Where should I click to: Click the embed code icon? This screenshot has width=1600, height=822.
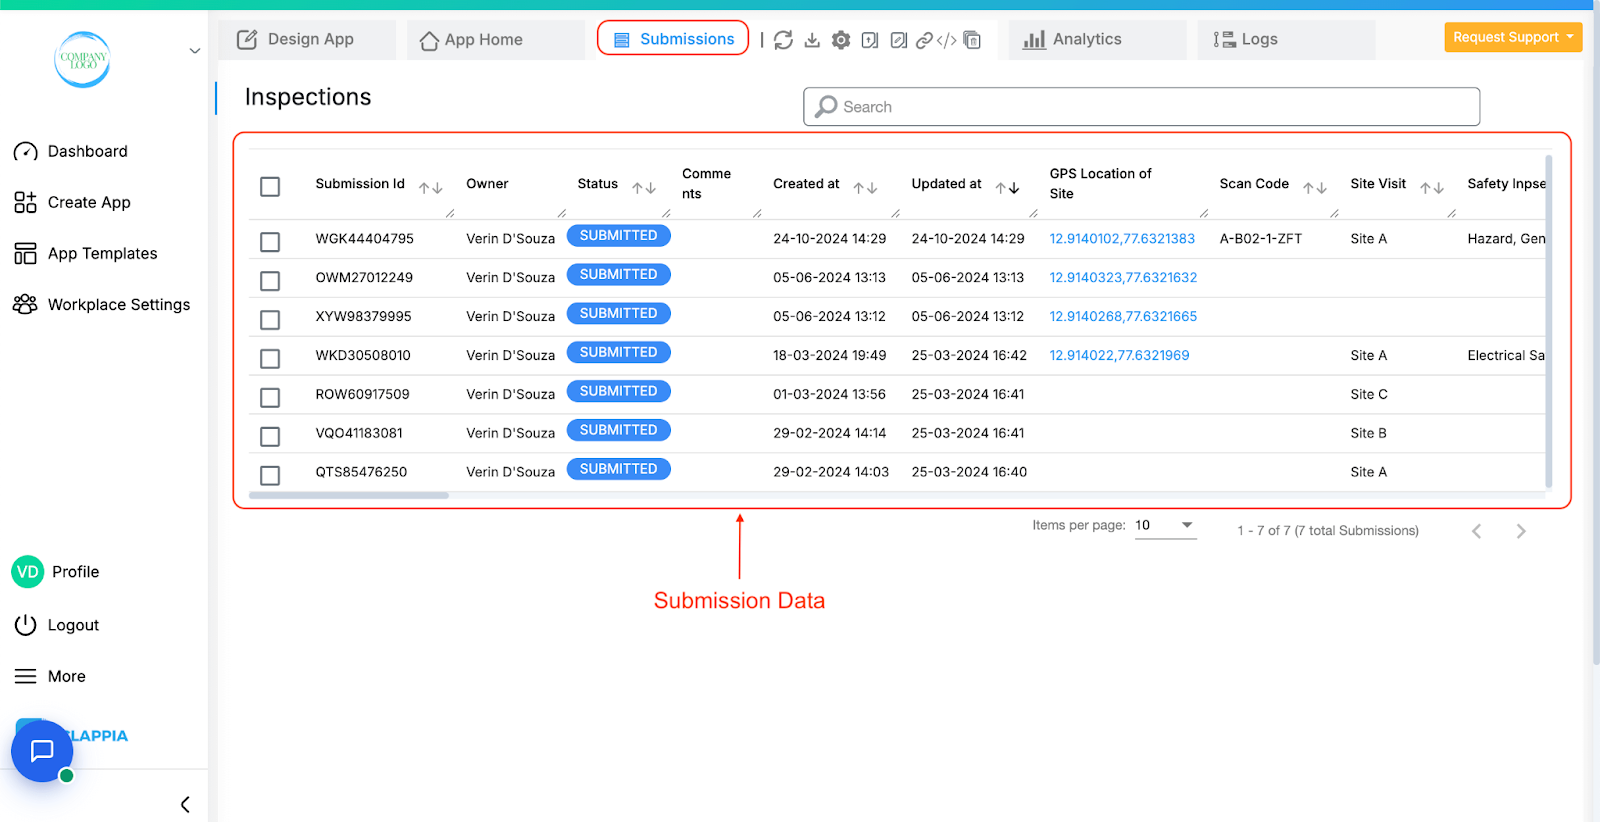click(946, 40)
